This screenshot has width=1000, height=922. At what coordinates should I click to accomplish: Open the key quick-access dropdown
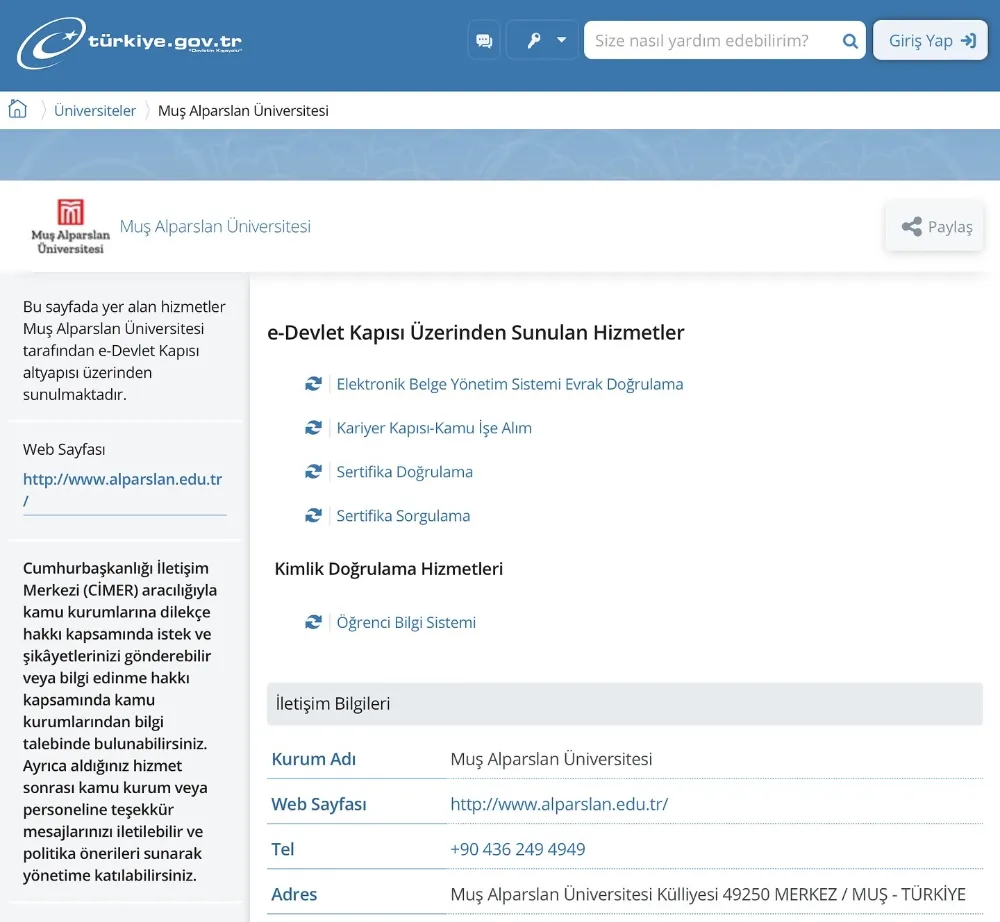tap(543, 41)
